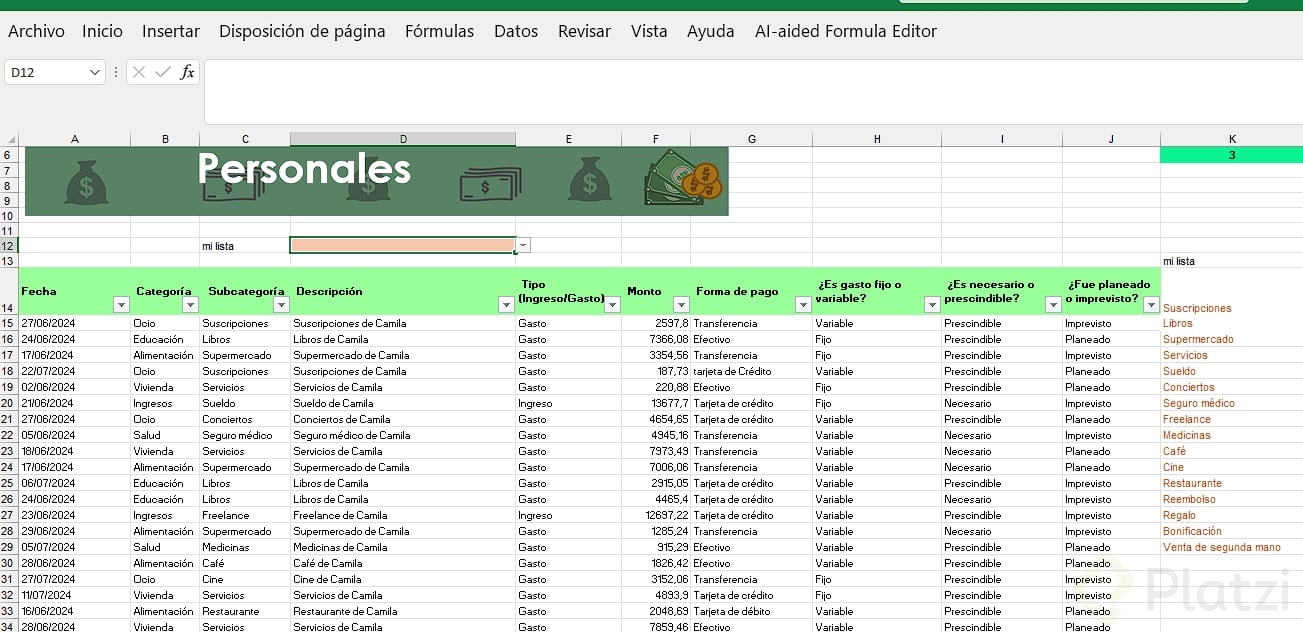Open the Monto column filter button
This screenshot has width=1303, height=632.
[x=681, y=305]
